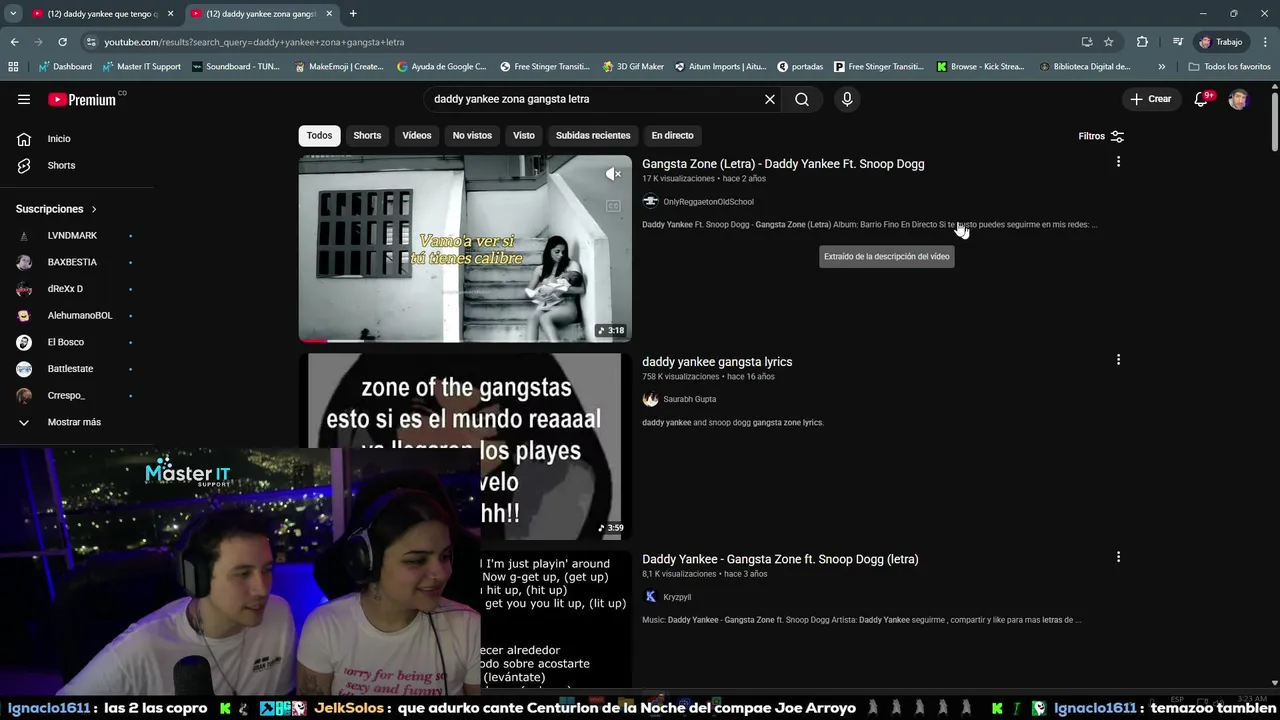Screen dimensions: 1280x720
Task: Open the account avatar menu
Action: pos(1238,99)
